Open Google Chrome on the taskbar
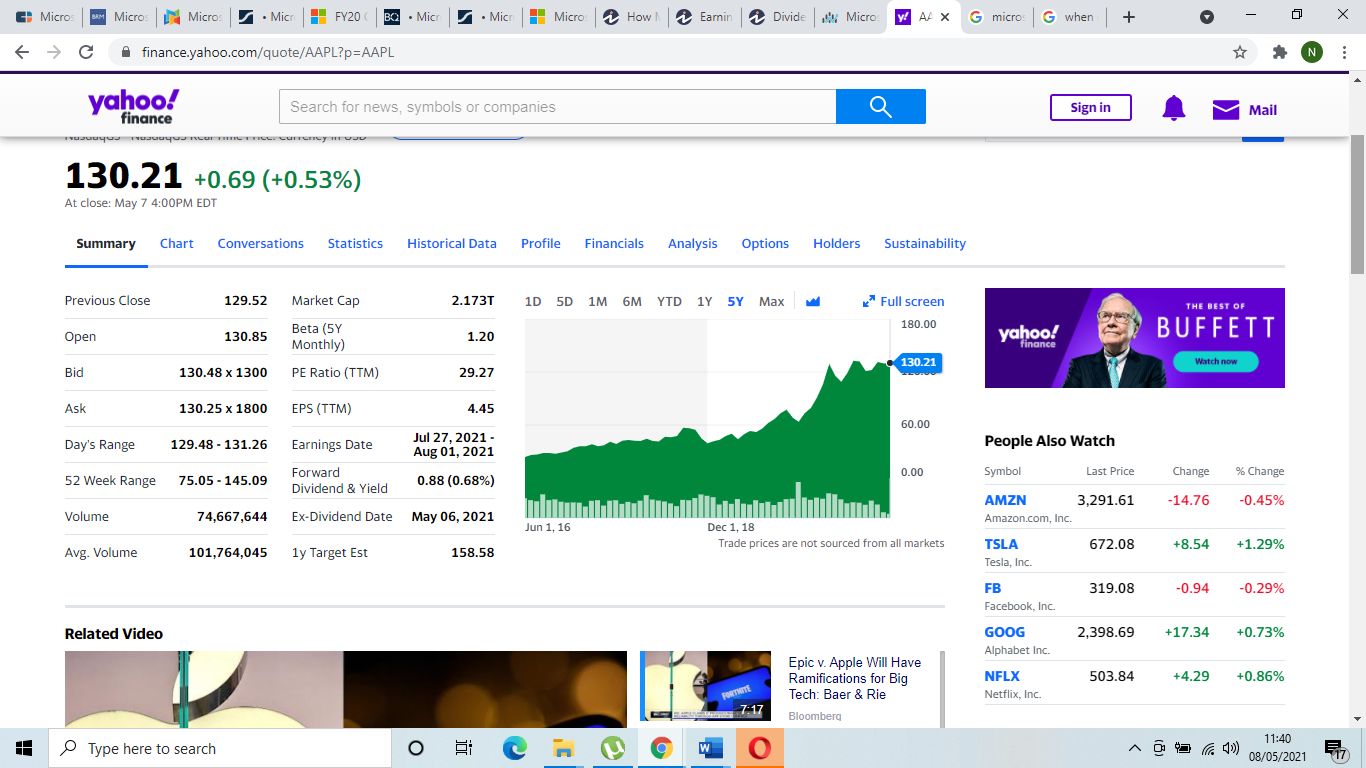The height and width of the screenshot is (768, 1366). (x=661, y=748)
